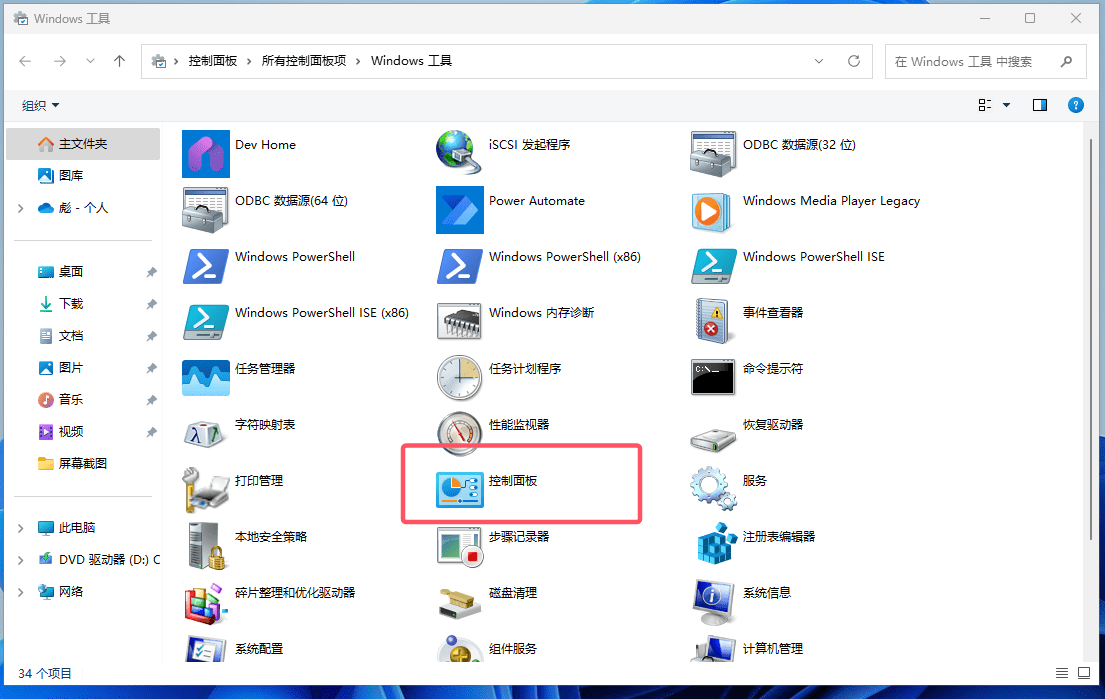Launch iSCSI 发起程序 icon

(x=459, y=152)
